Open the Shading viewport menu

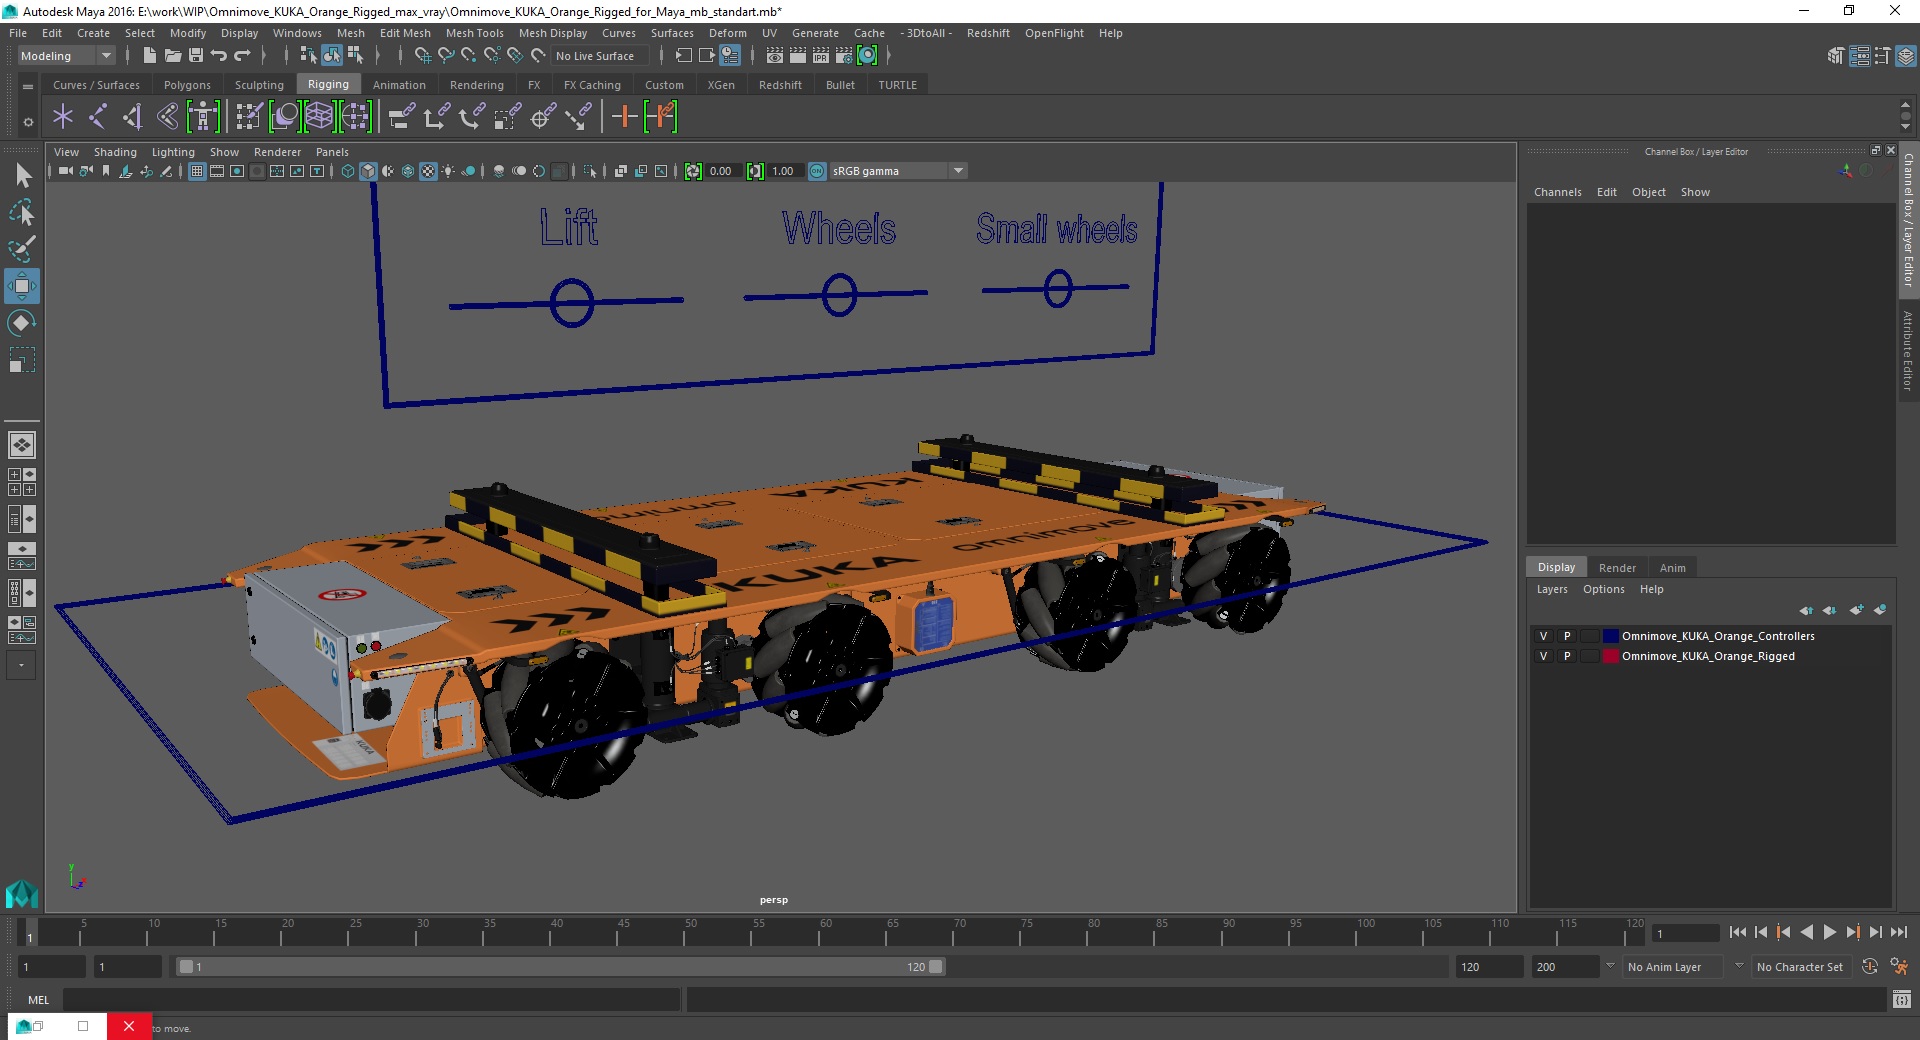115,152
